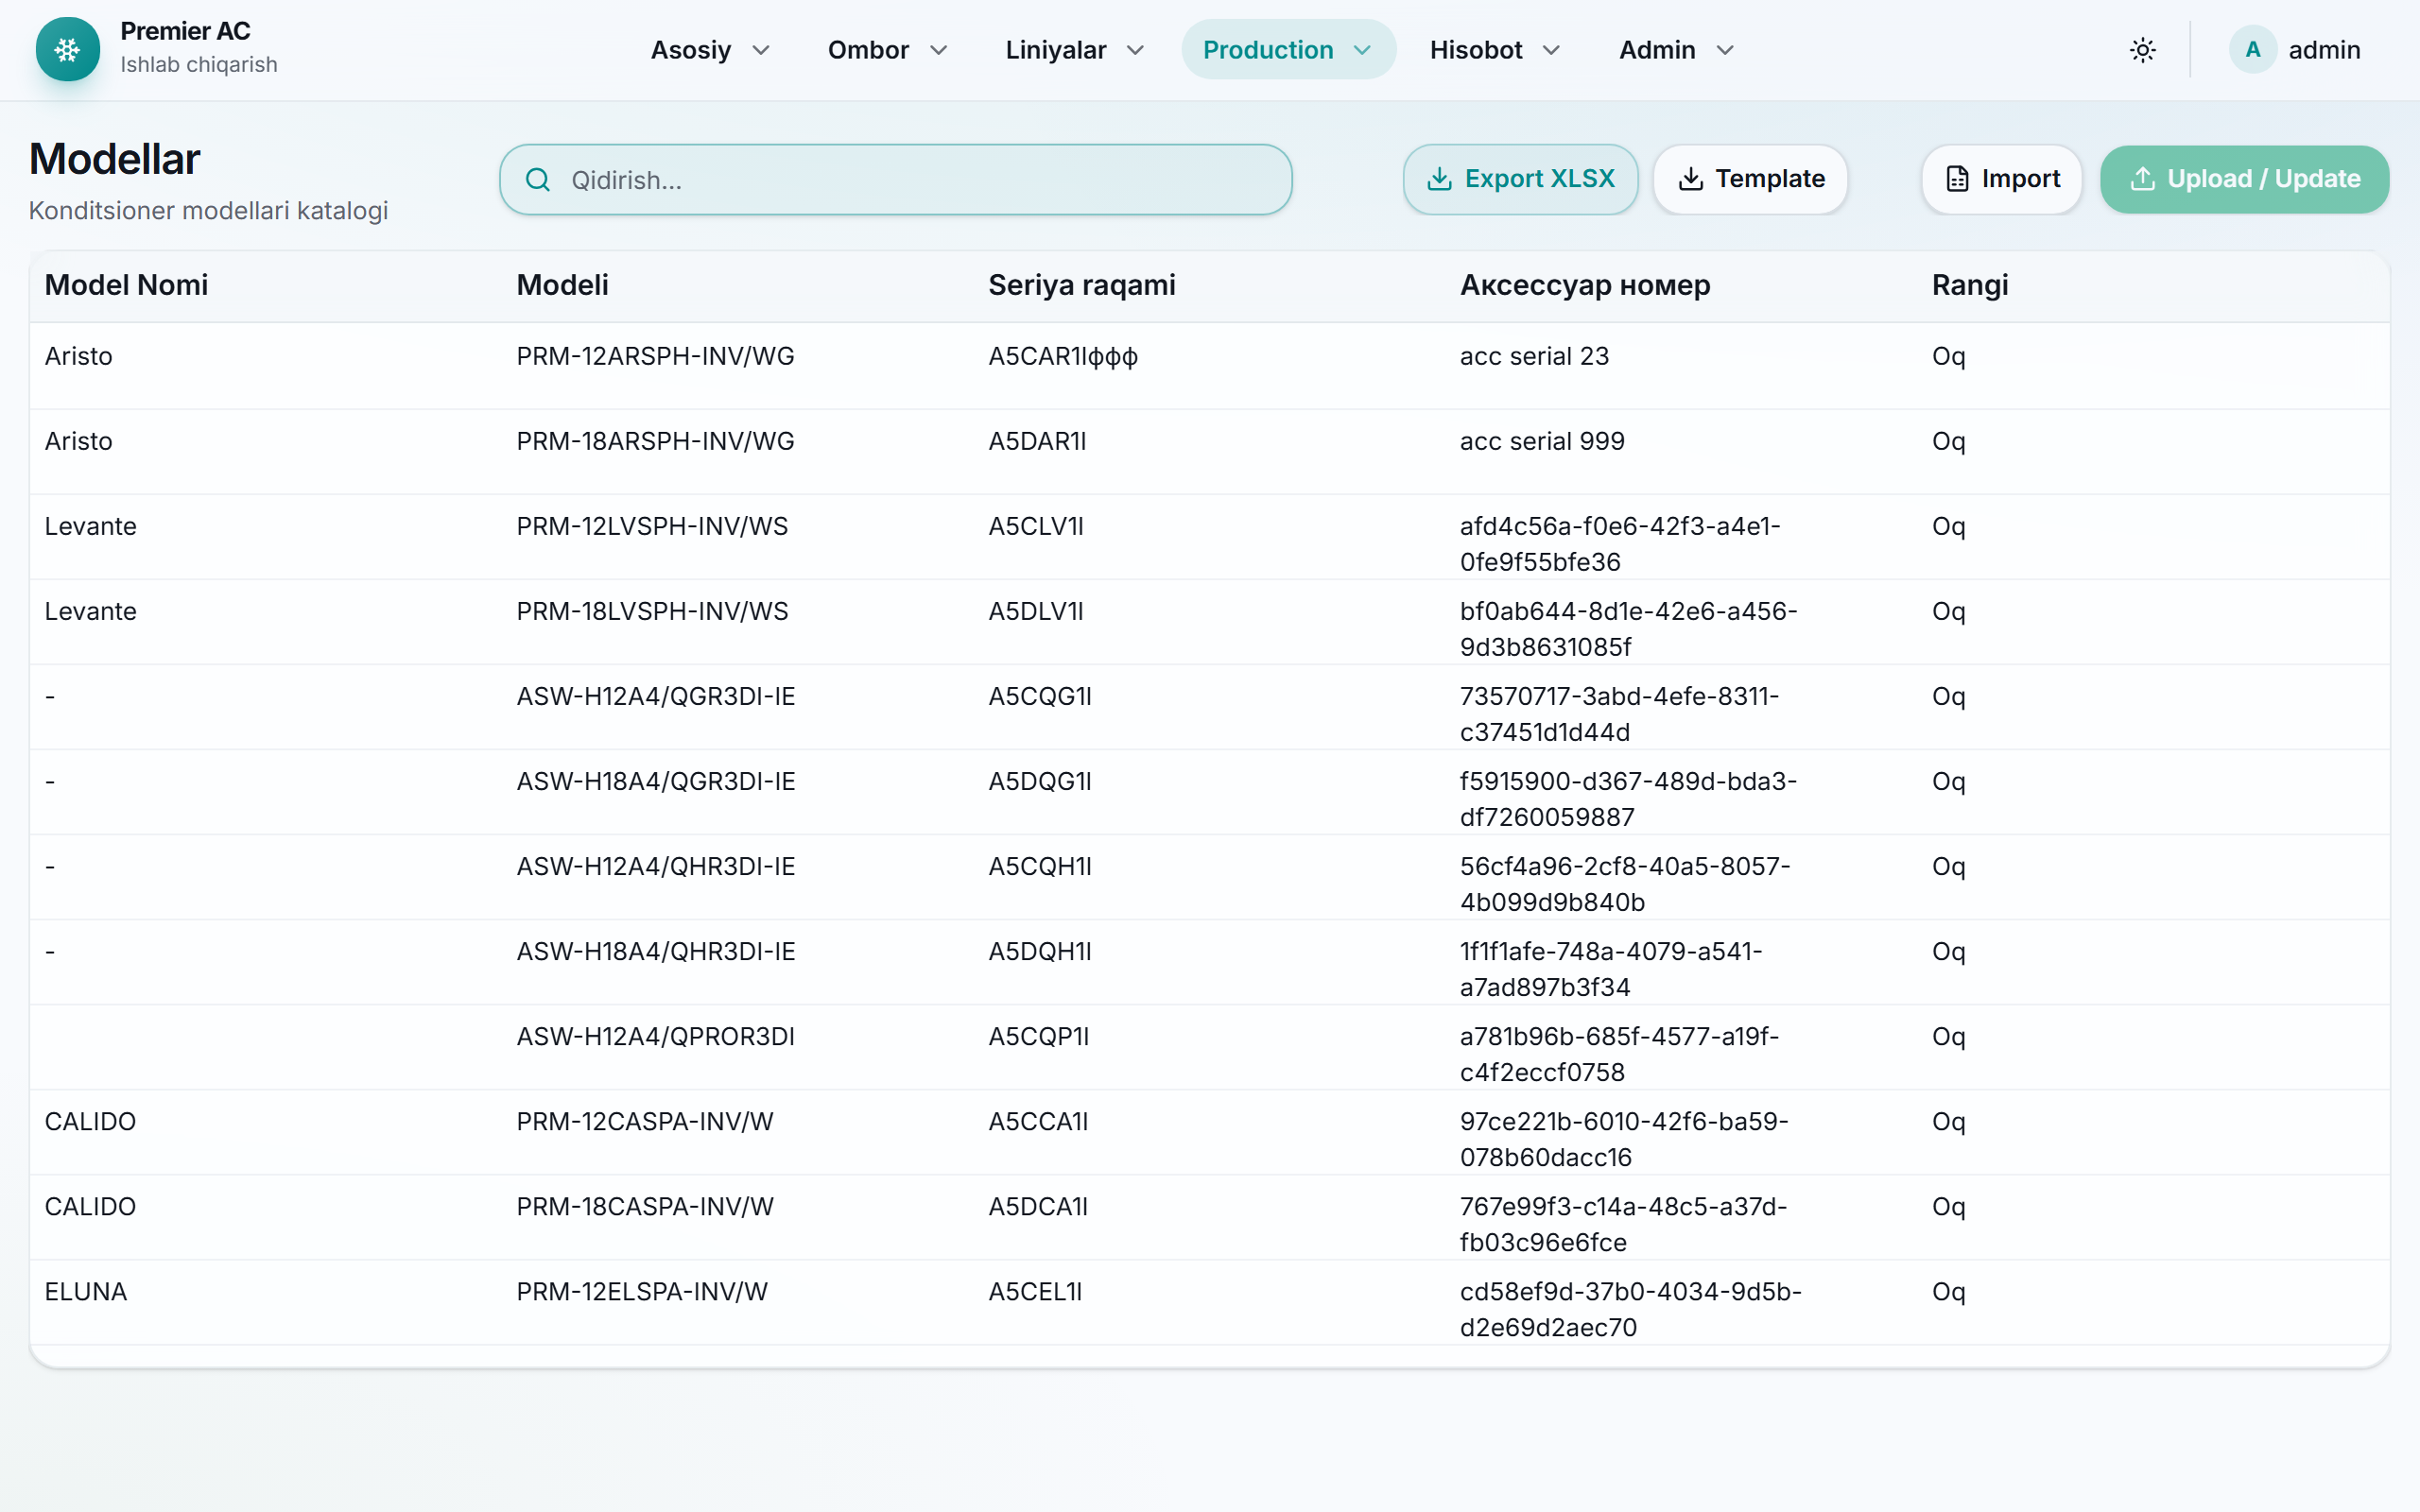The width and height of the screenshot is (2420, 1512).
Task: Expand the Liniyalar menu chevron
Action: (1135, 50)
